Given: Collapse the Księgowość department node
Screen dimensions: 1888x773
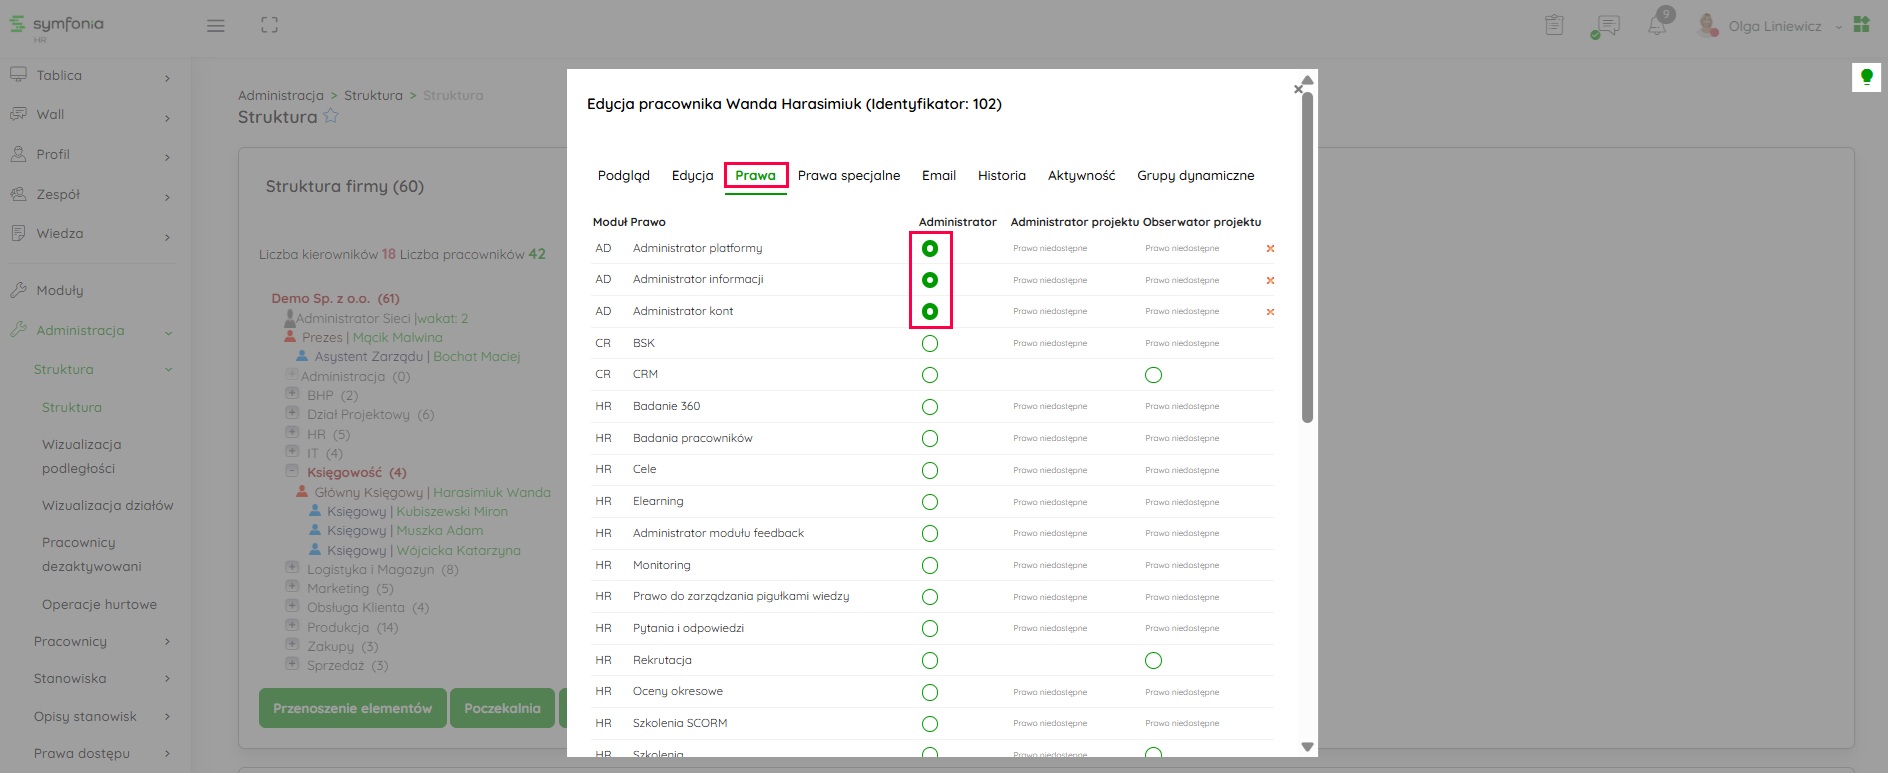Looking at the screenshot, I should (292, 470).
